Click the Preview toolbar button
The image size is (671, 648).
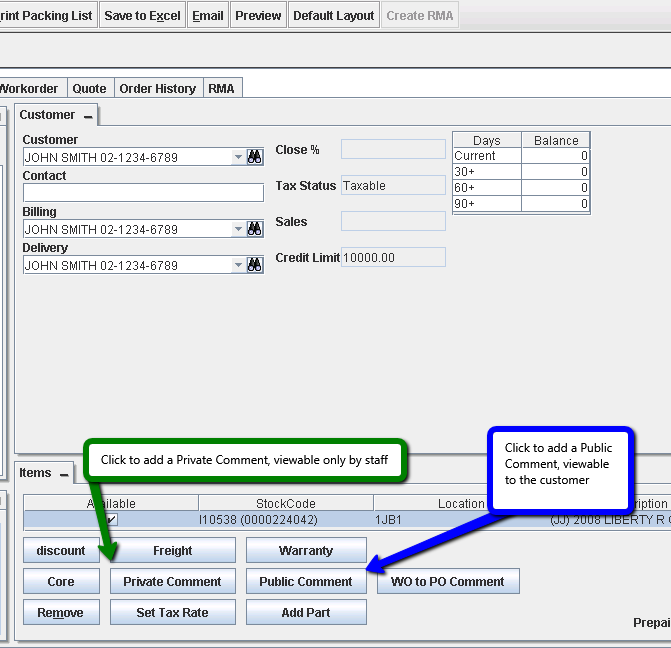[258, 16]
